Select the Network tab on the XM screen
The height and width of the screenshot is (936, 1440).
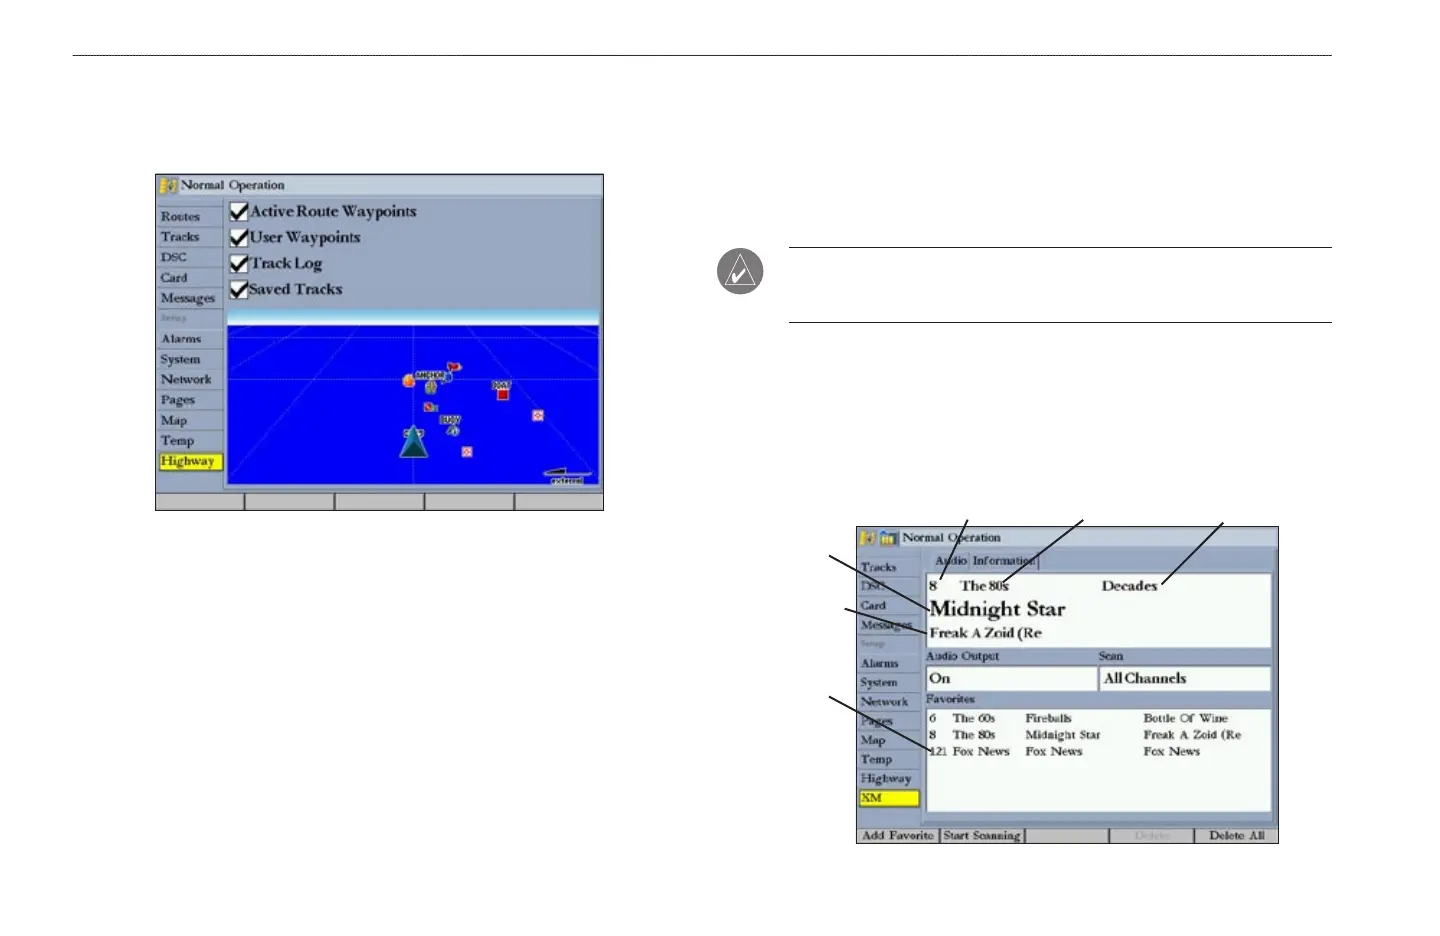(889, 702)
